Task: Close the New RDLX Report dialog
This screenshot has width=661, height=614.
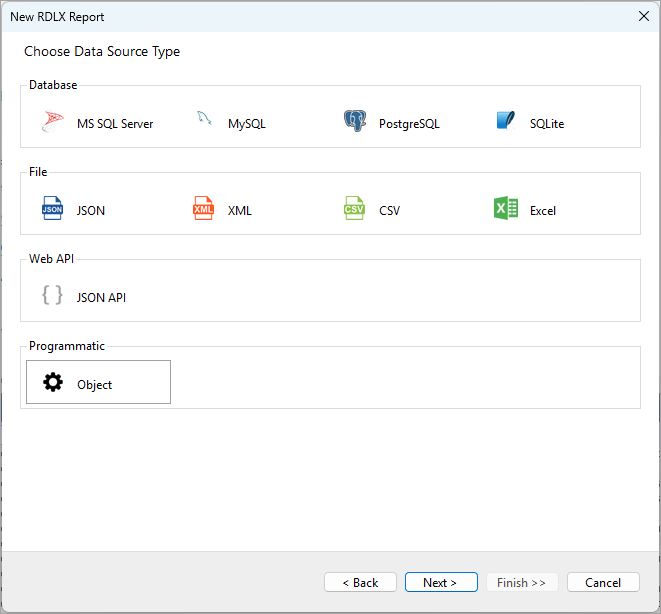Action: pos(644,16)
